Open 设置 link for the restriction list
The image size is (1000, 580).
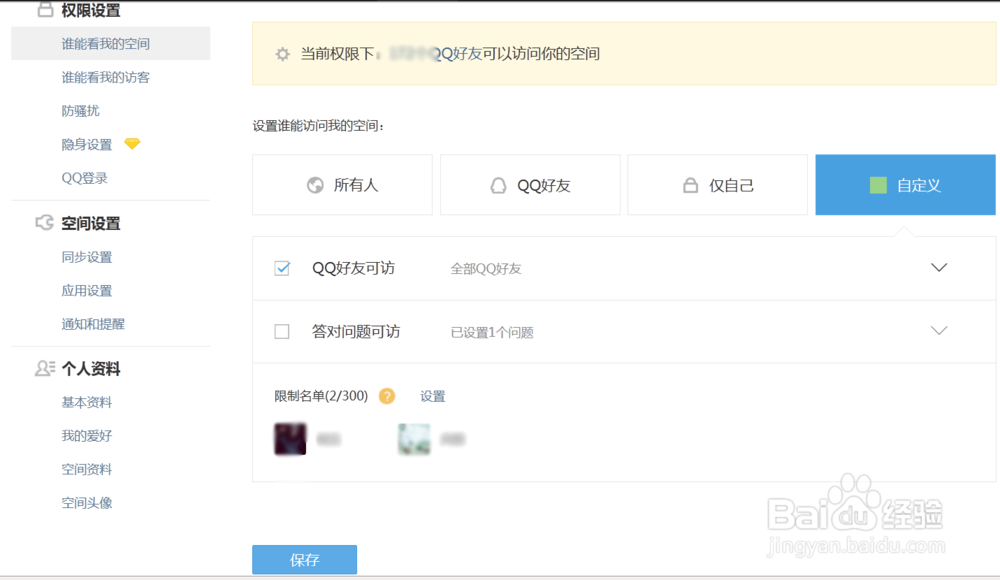(x=433, y=396)
